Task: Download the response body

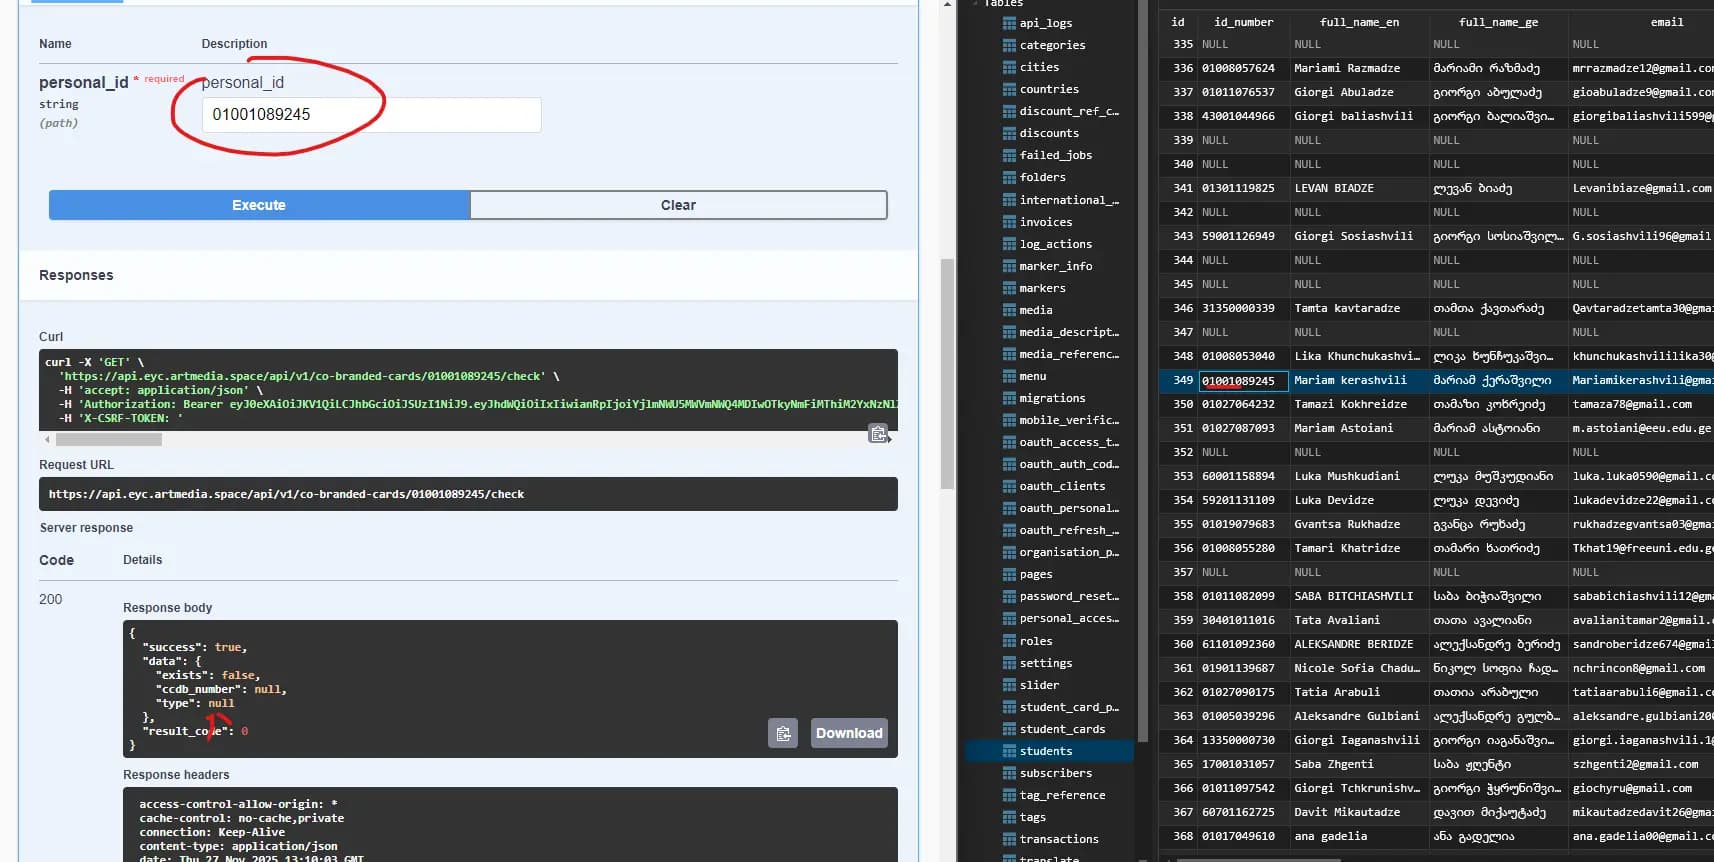Action: tap(848, 733)
